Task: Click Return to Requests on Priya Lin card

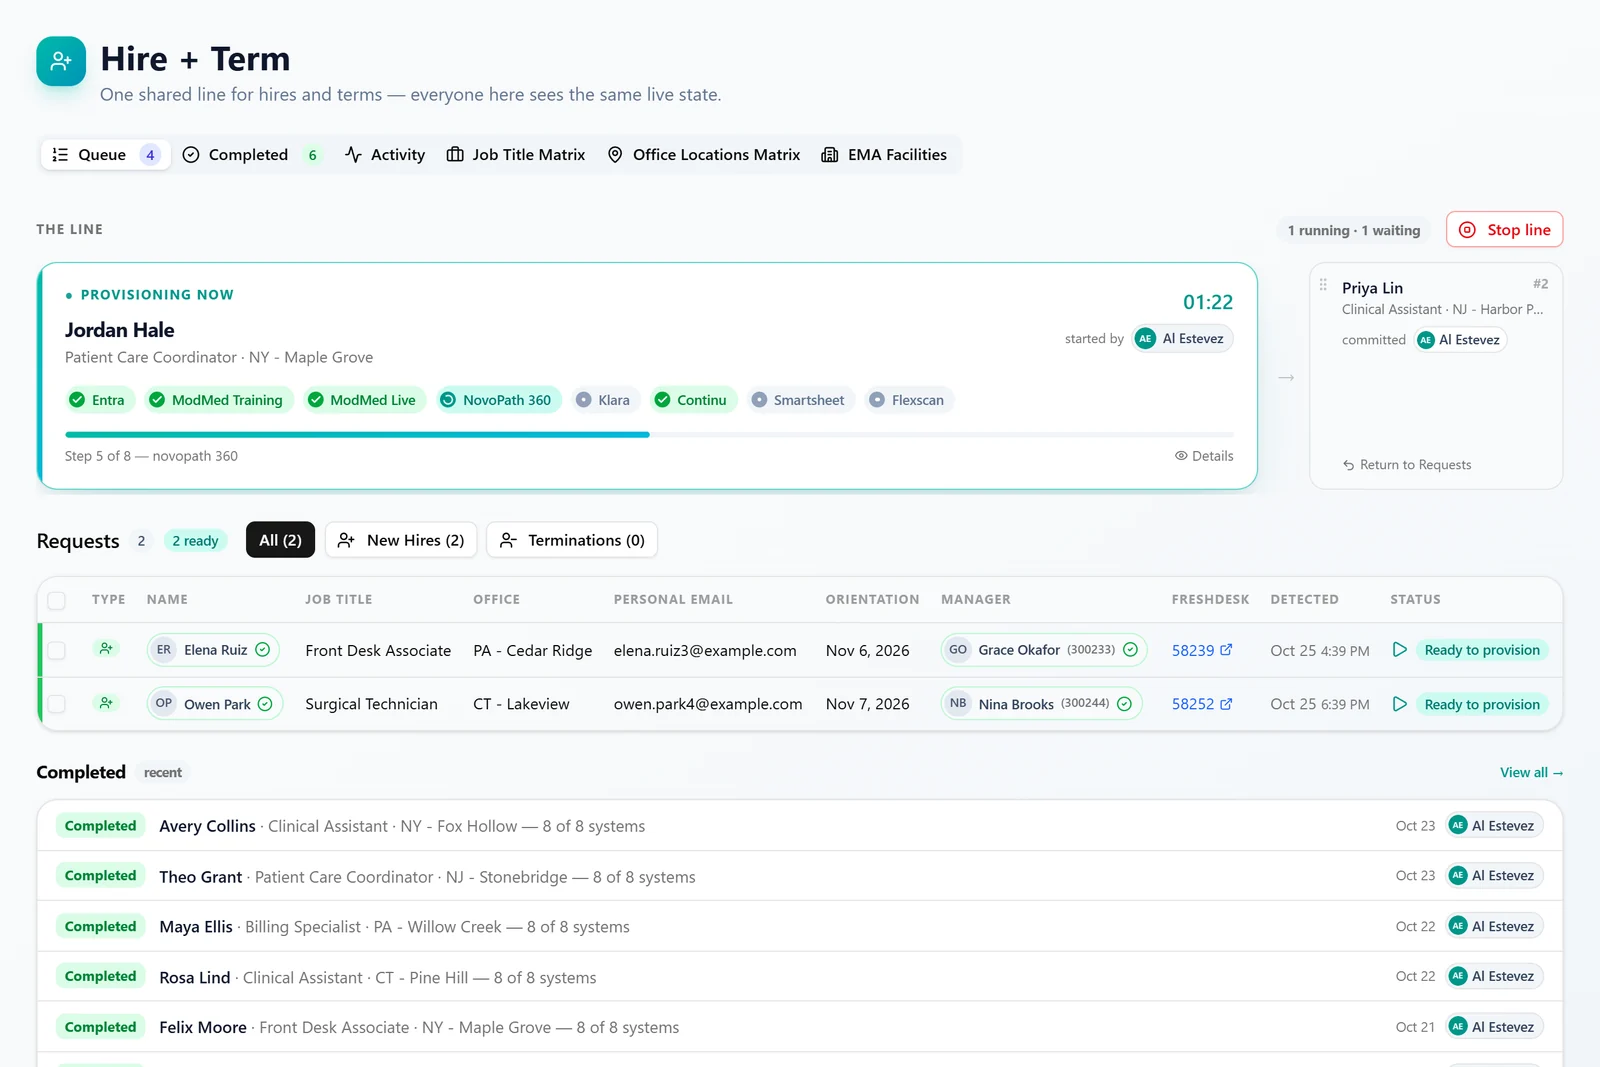Action: pyautogui.click(x=1407, y=465)
